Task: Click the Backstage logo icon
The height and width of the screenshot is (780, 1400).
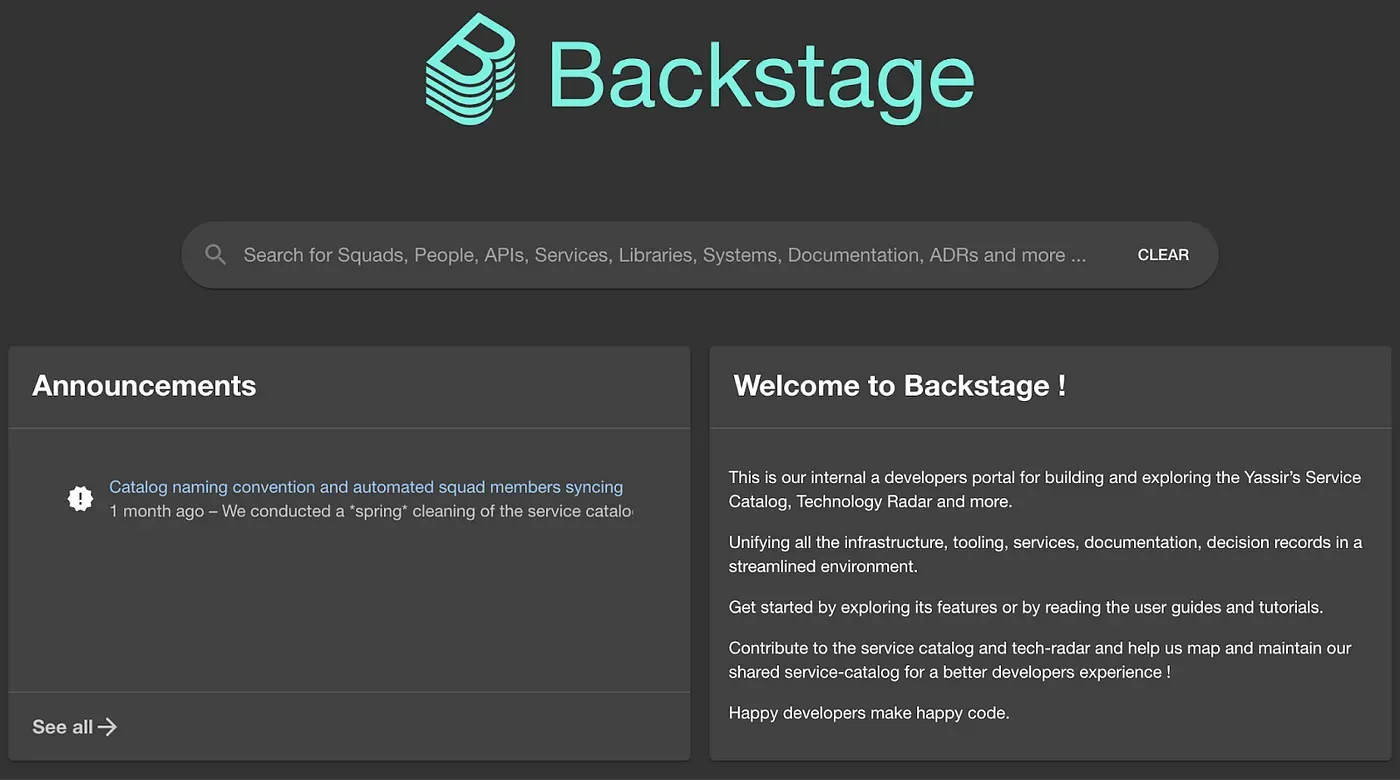Action: pos(470,69)
